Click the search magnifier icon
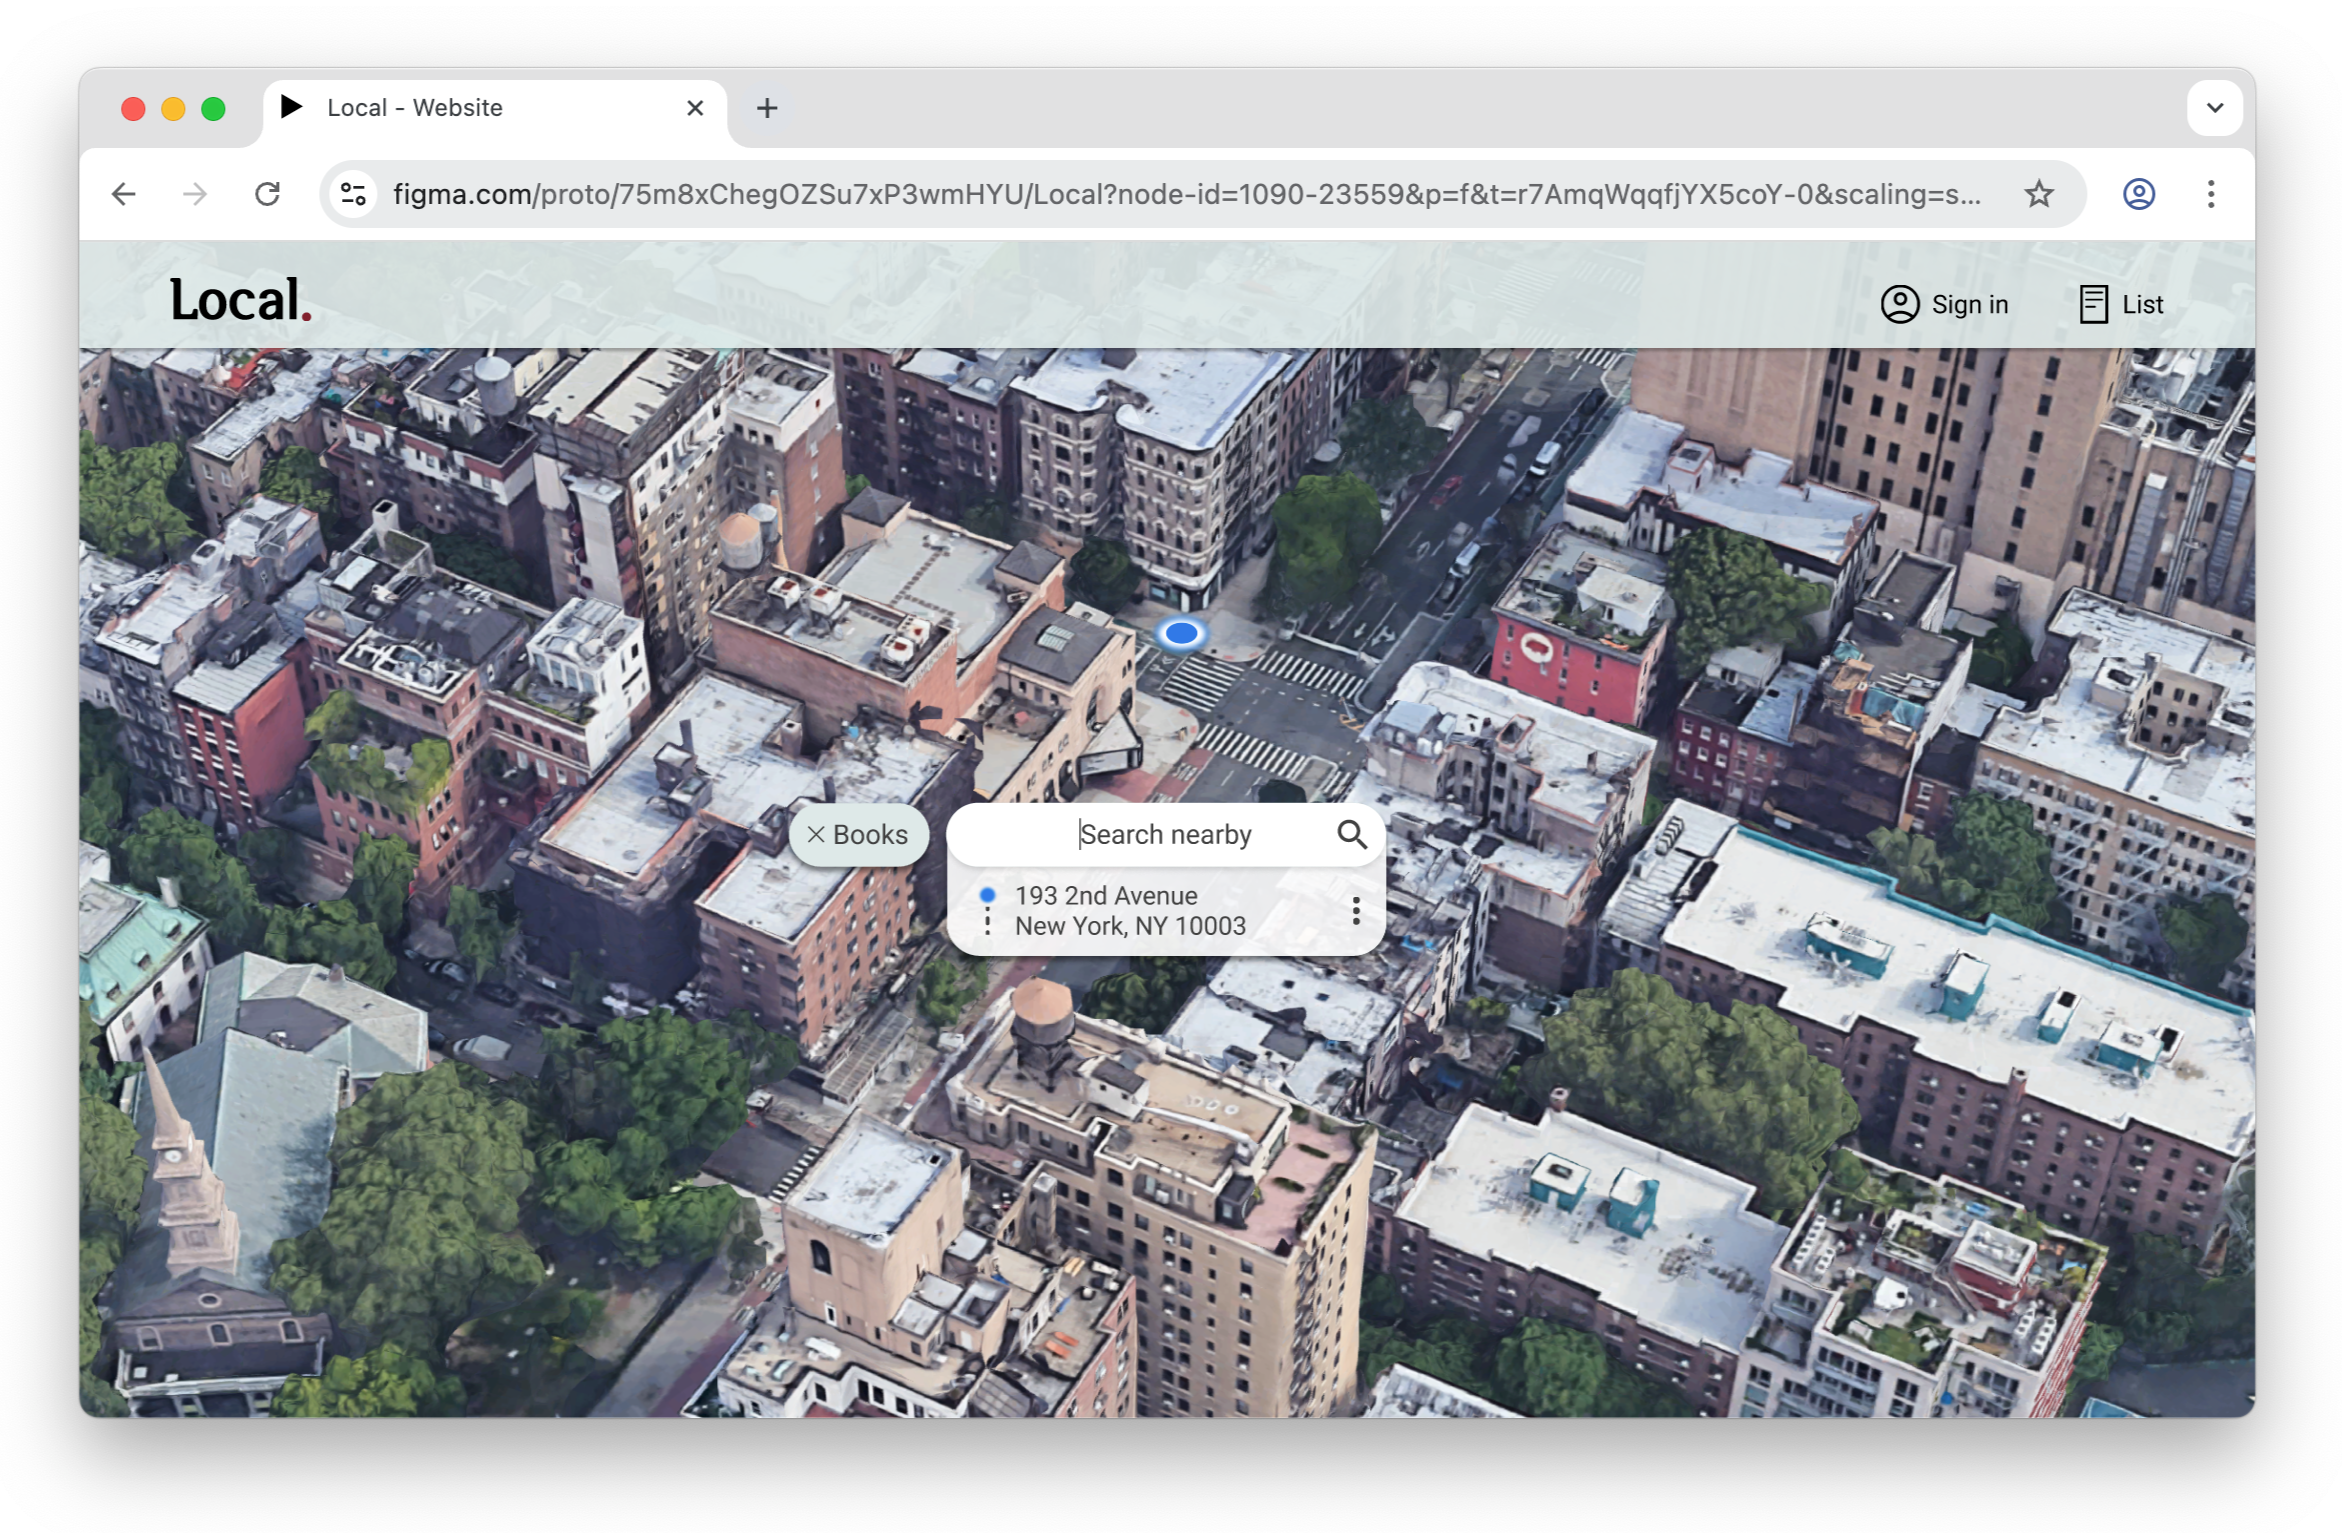The height and width of the screenshot is (1533, 2342). (1352, 834)
